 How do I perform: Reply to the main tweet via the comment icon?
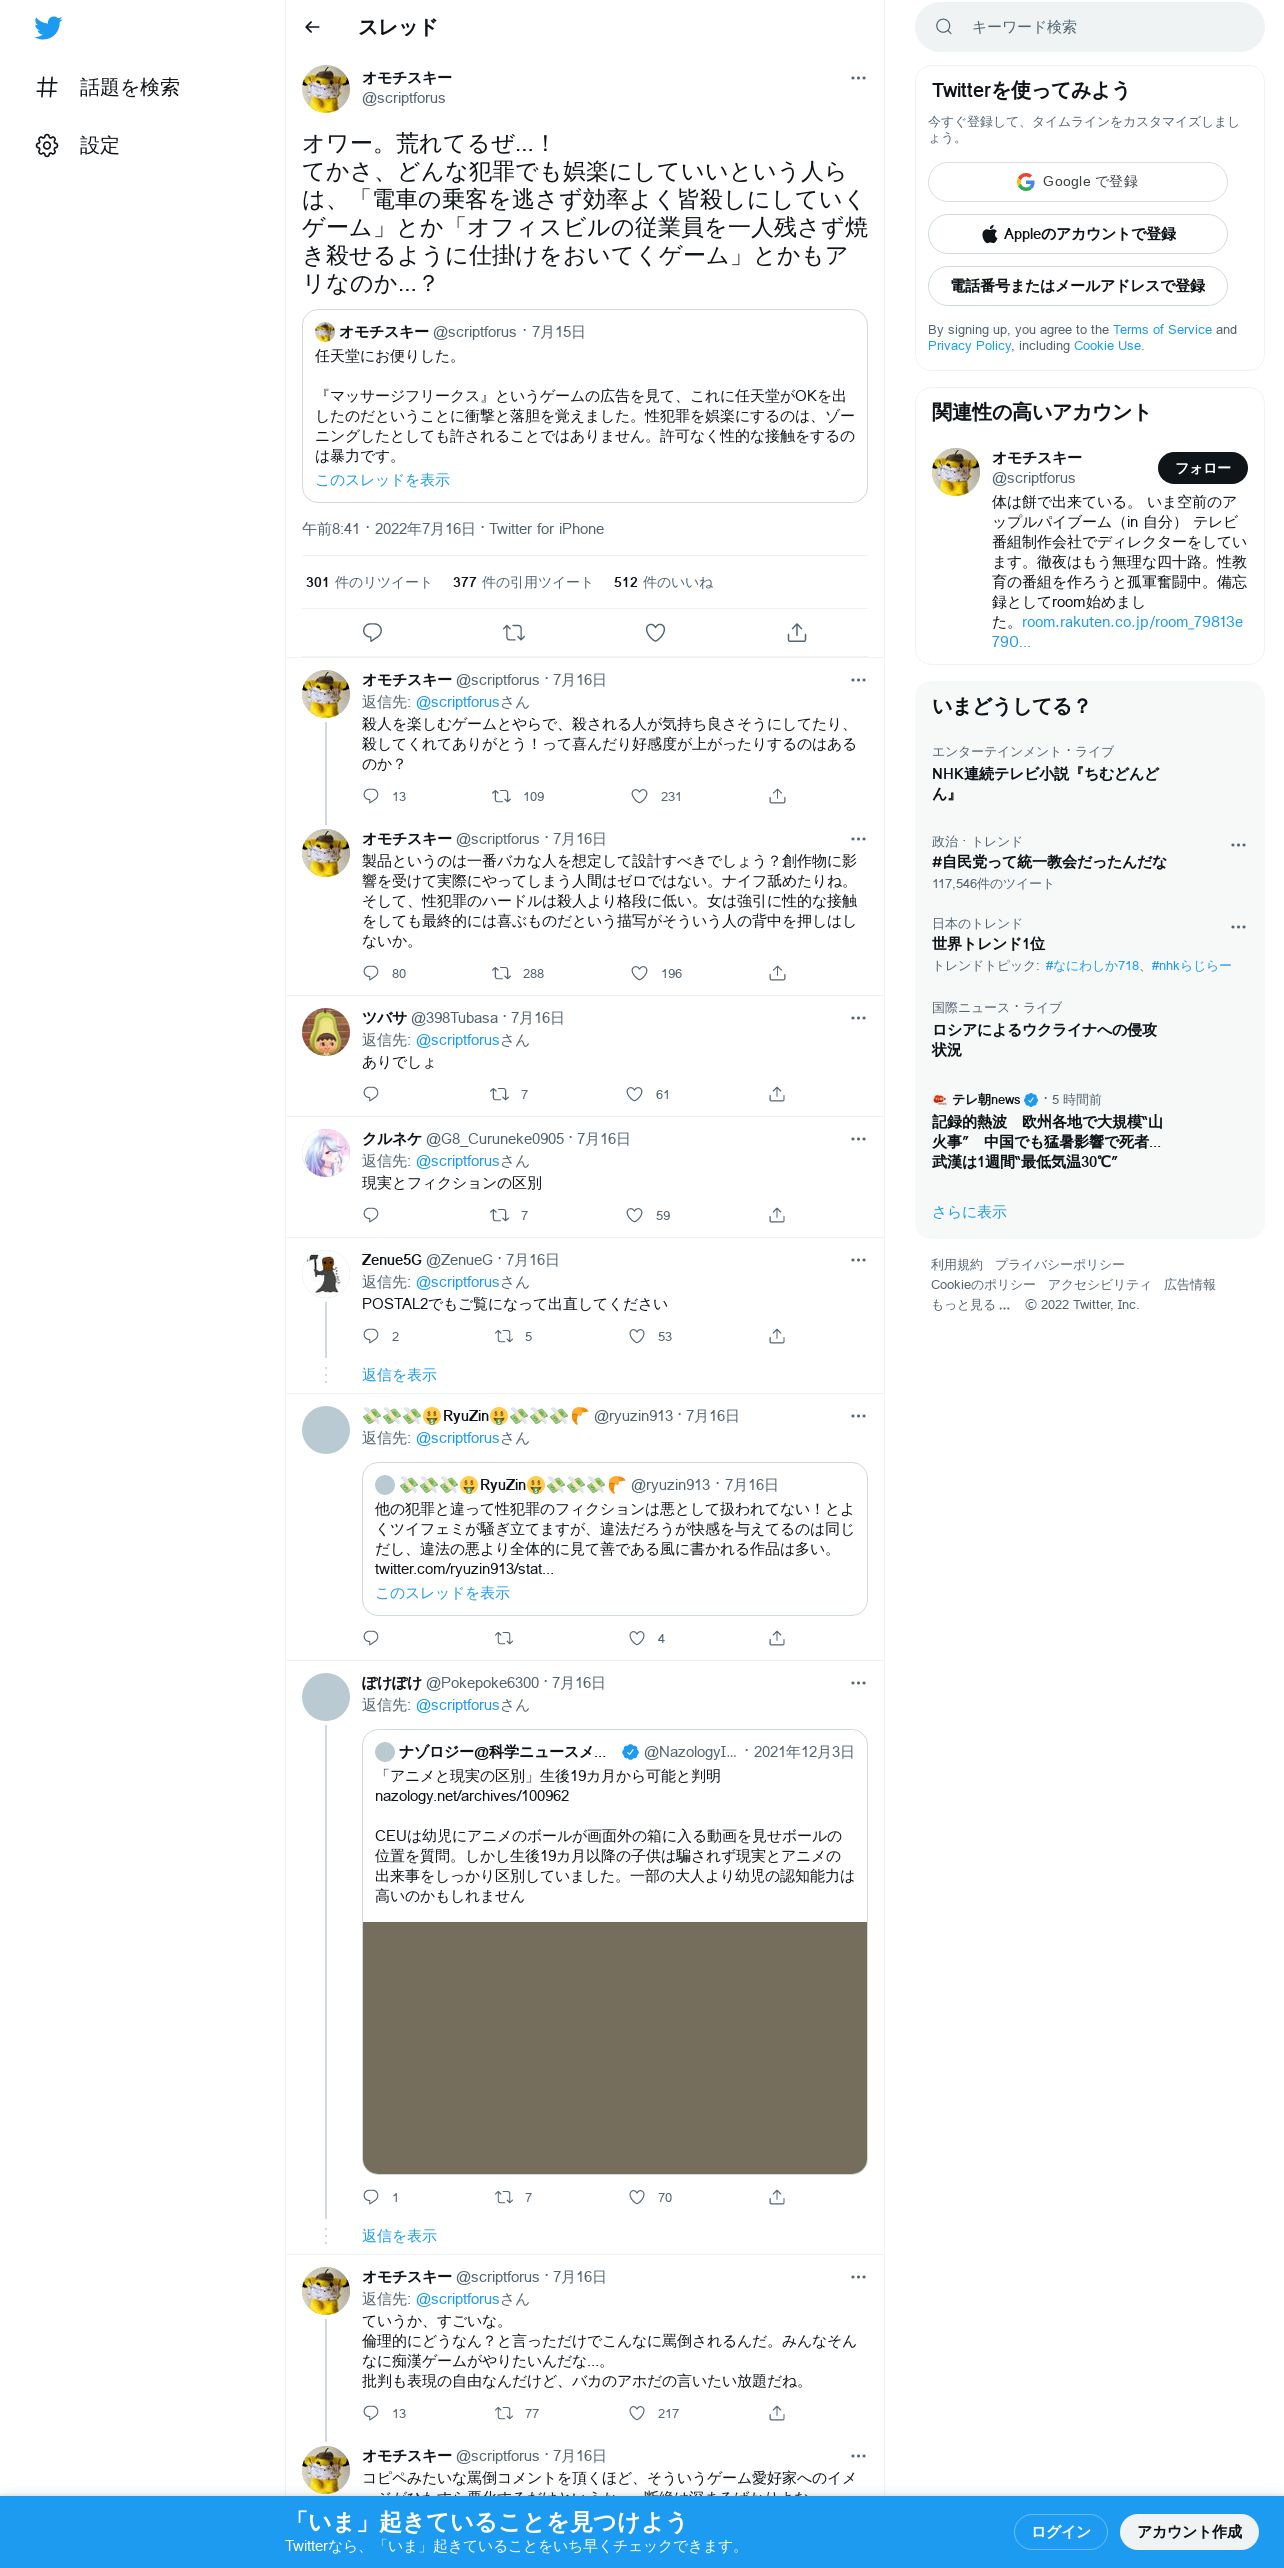(372, 632)
